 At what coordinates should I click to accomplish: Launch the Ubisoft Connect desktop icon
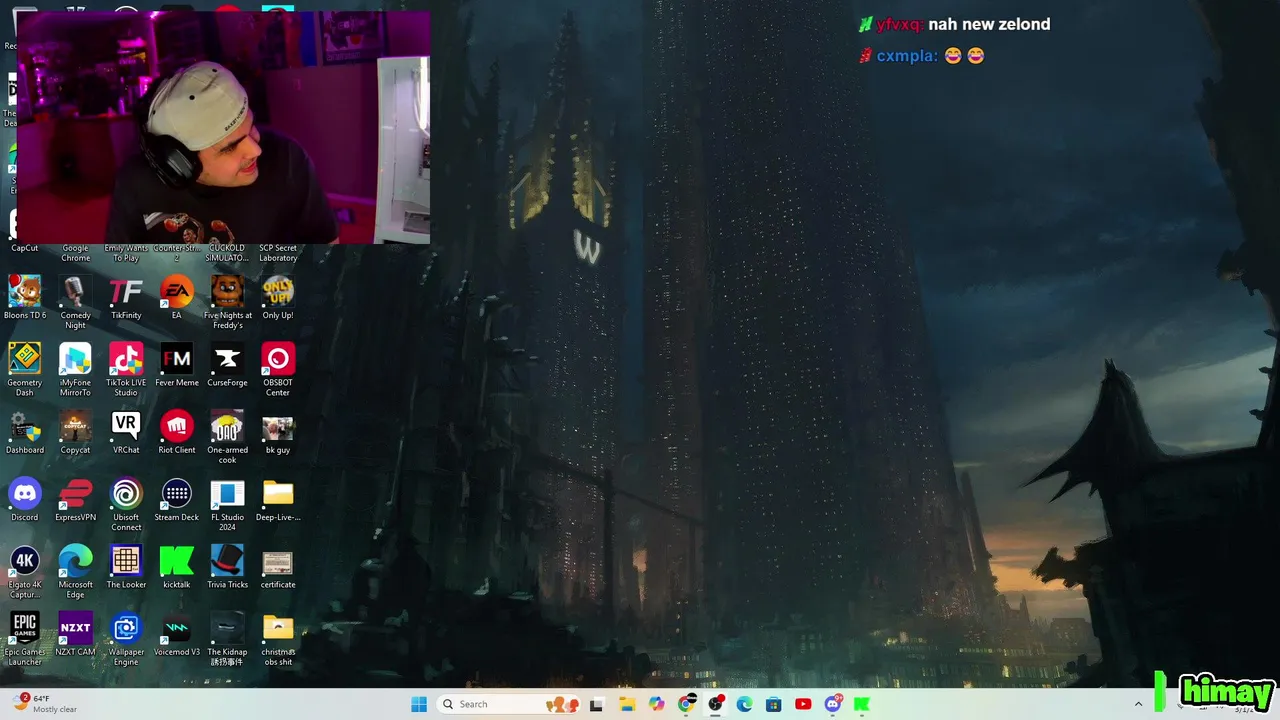click(126, 505)
